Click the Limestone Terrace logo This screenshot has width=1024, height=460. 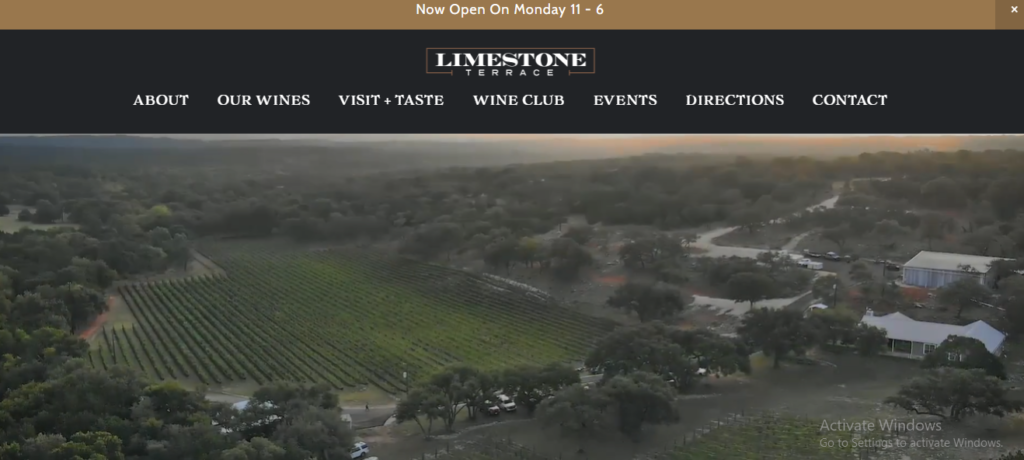tap(510, 62)
